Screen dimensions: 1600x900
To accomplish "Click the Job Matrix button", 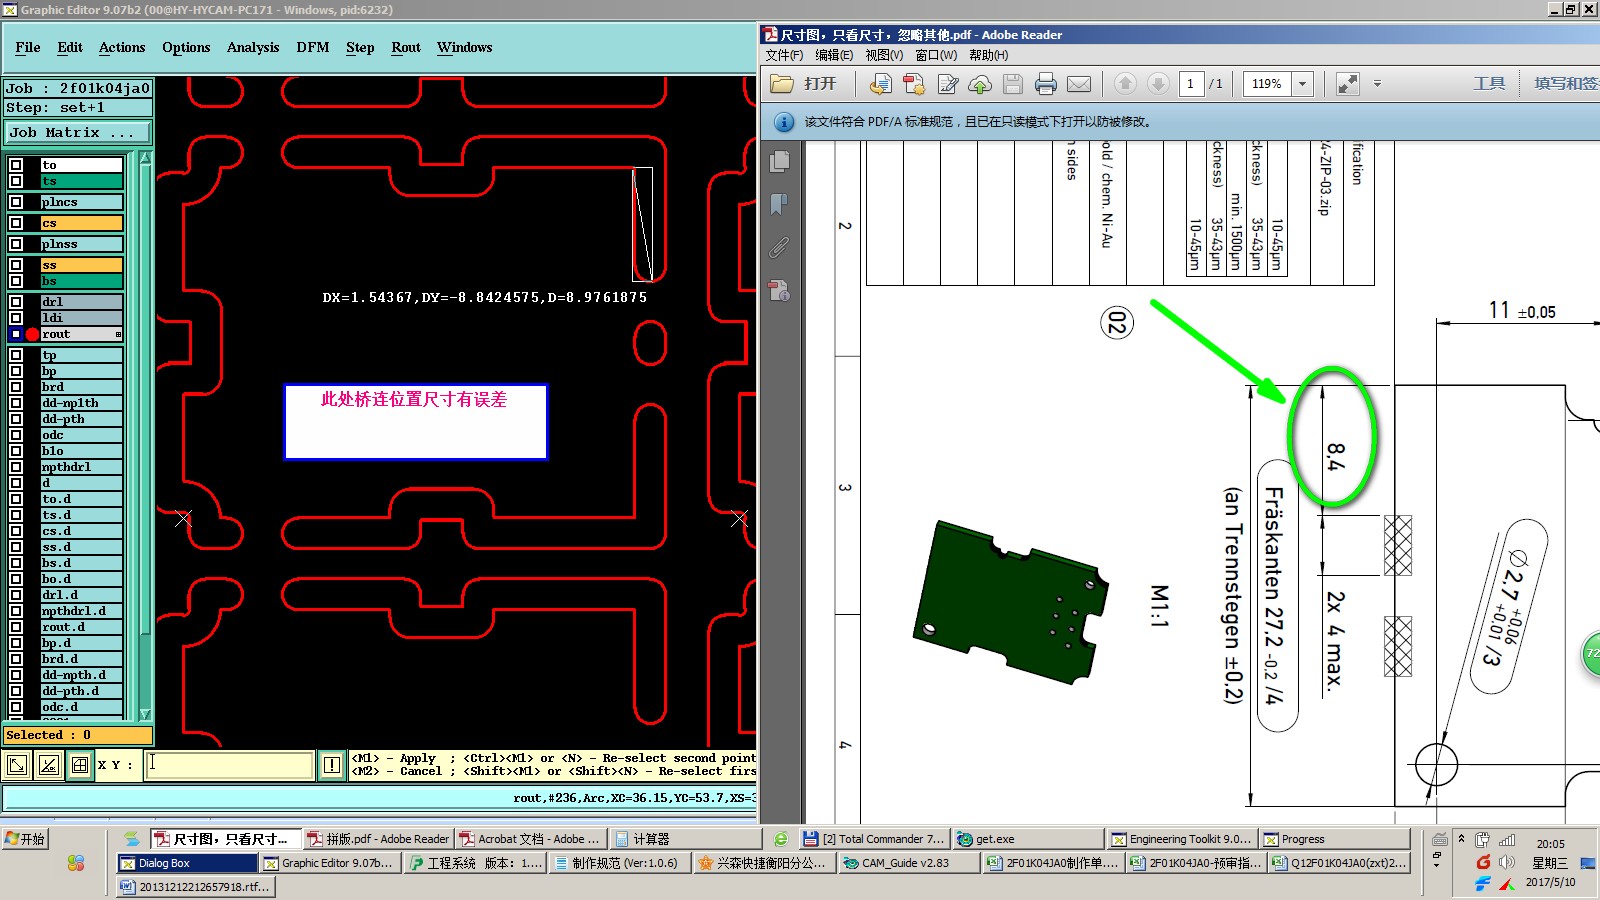I will point(78,132).
